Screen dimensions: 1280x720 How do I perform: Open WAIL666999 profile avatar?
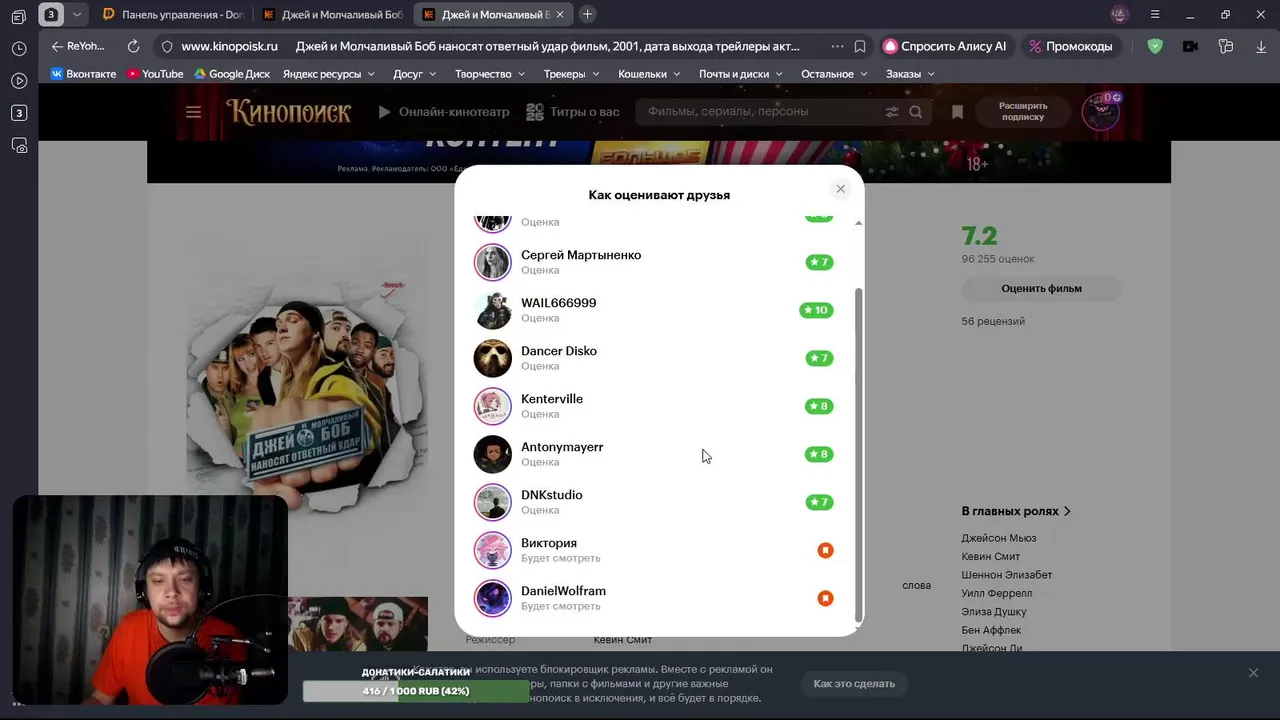492,310
